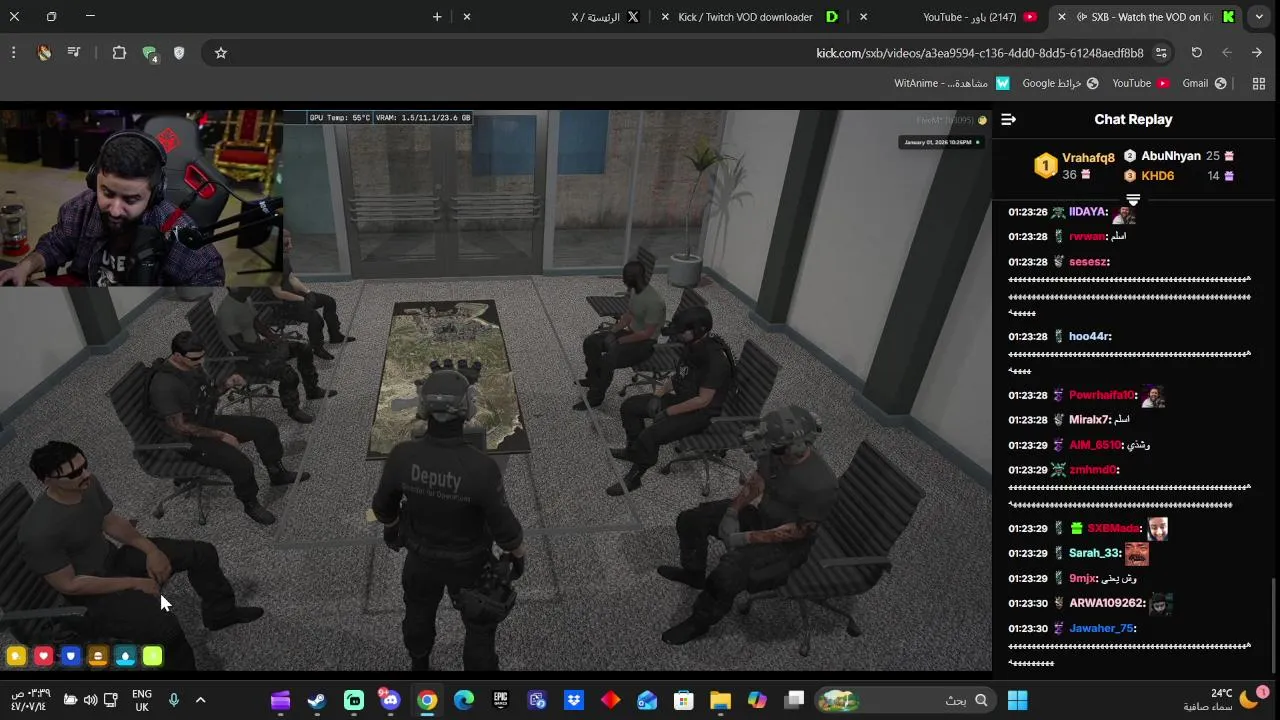Screen dimensions: 1280x720
Task: Click username AIM_6510 in chat
Action: 1095,445
